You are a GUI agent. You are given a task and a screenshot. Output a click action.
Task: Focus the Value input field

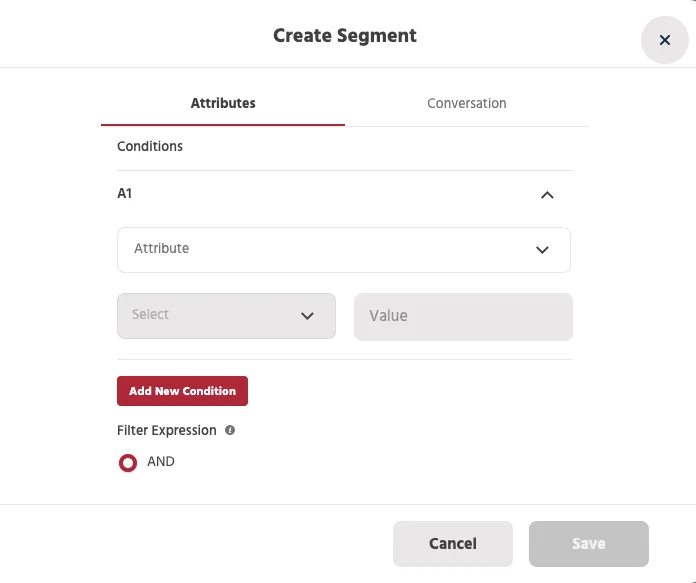(463, 317)
